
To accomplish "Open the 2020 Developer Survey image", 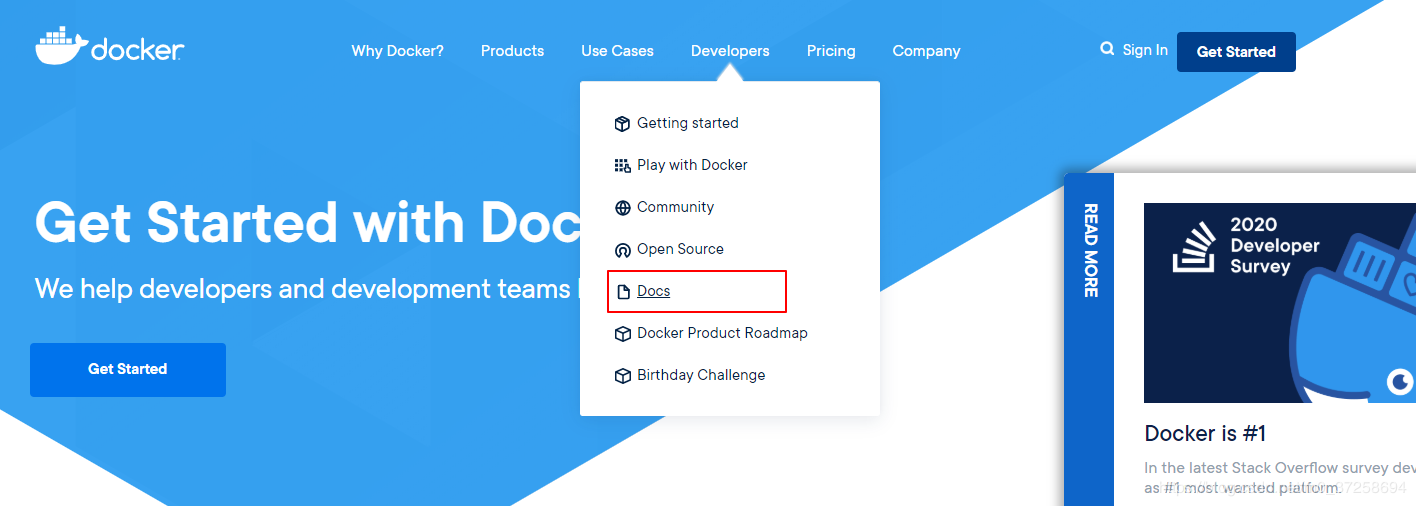I will click(x=1280, y=303).
